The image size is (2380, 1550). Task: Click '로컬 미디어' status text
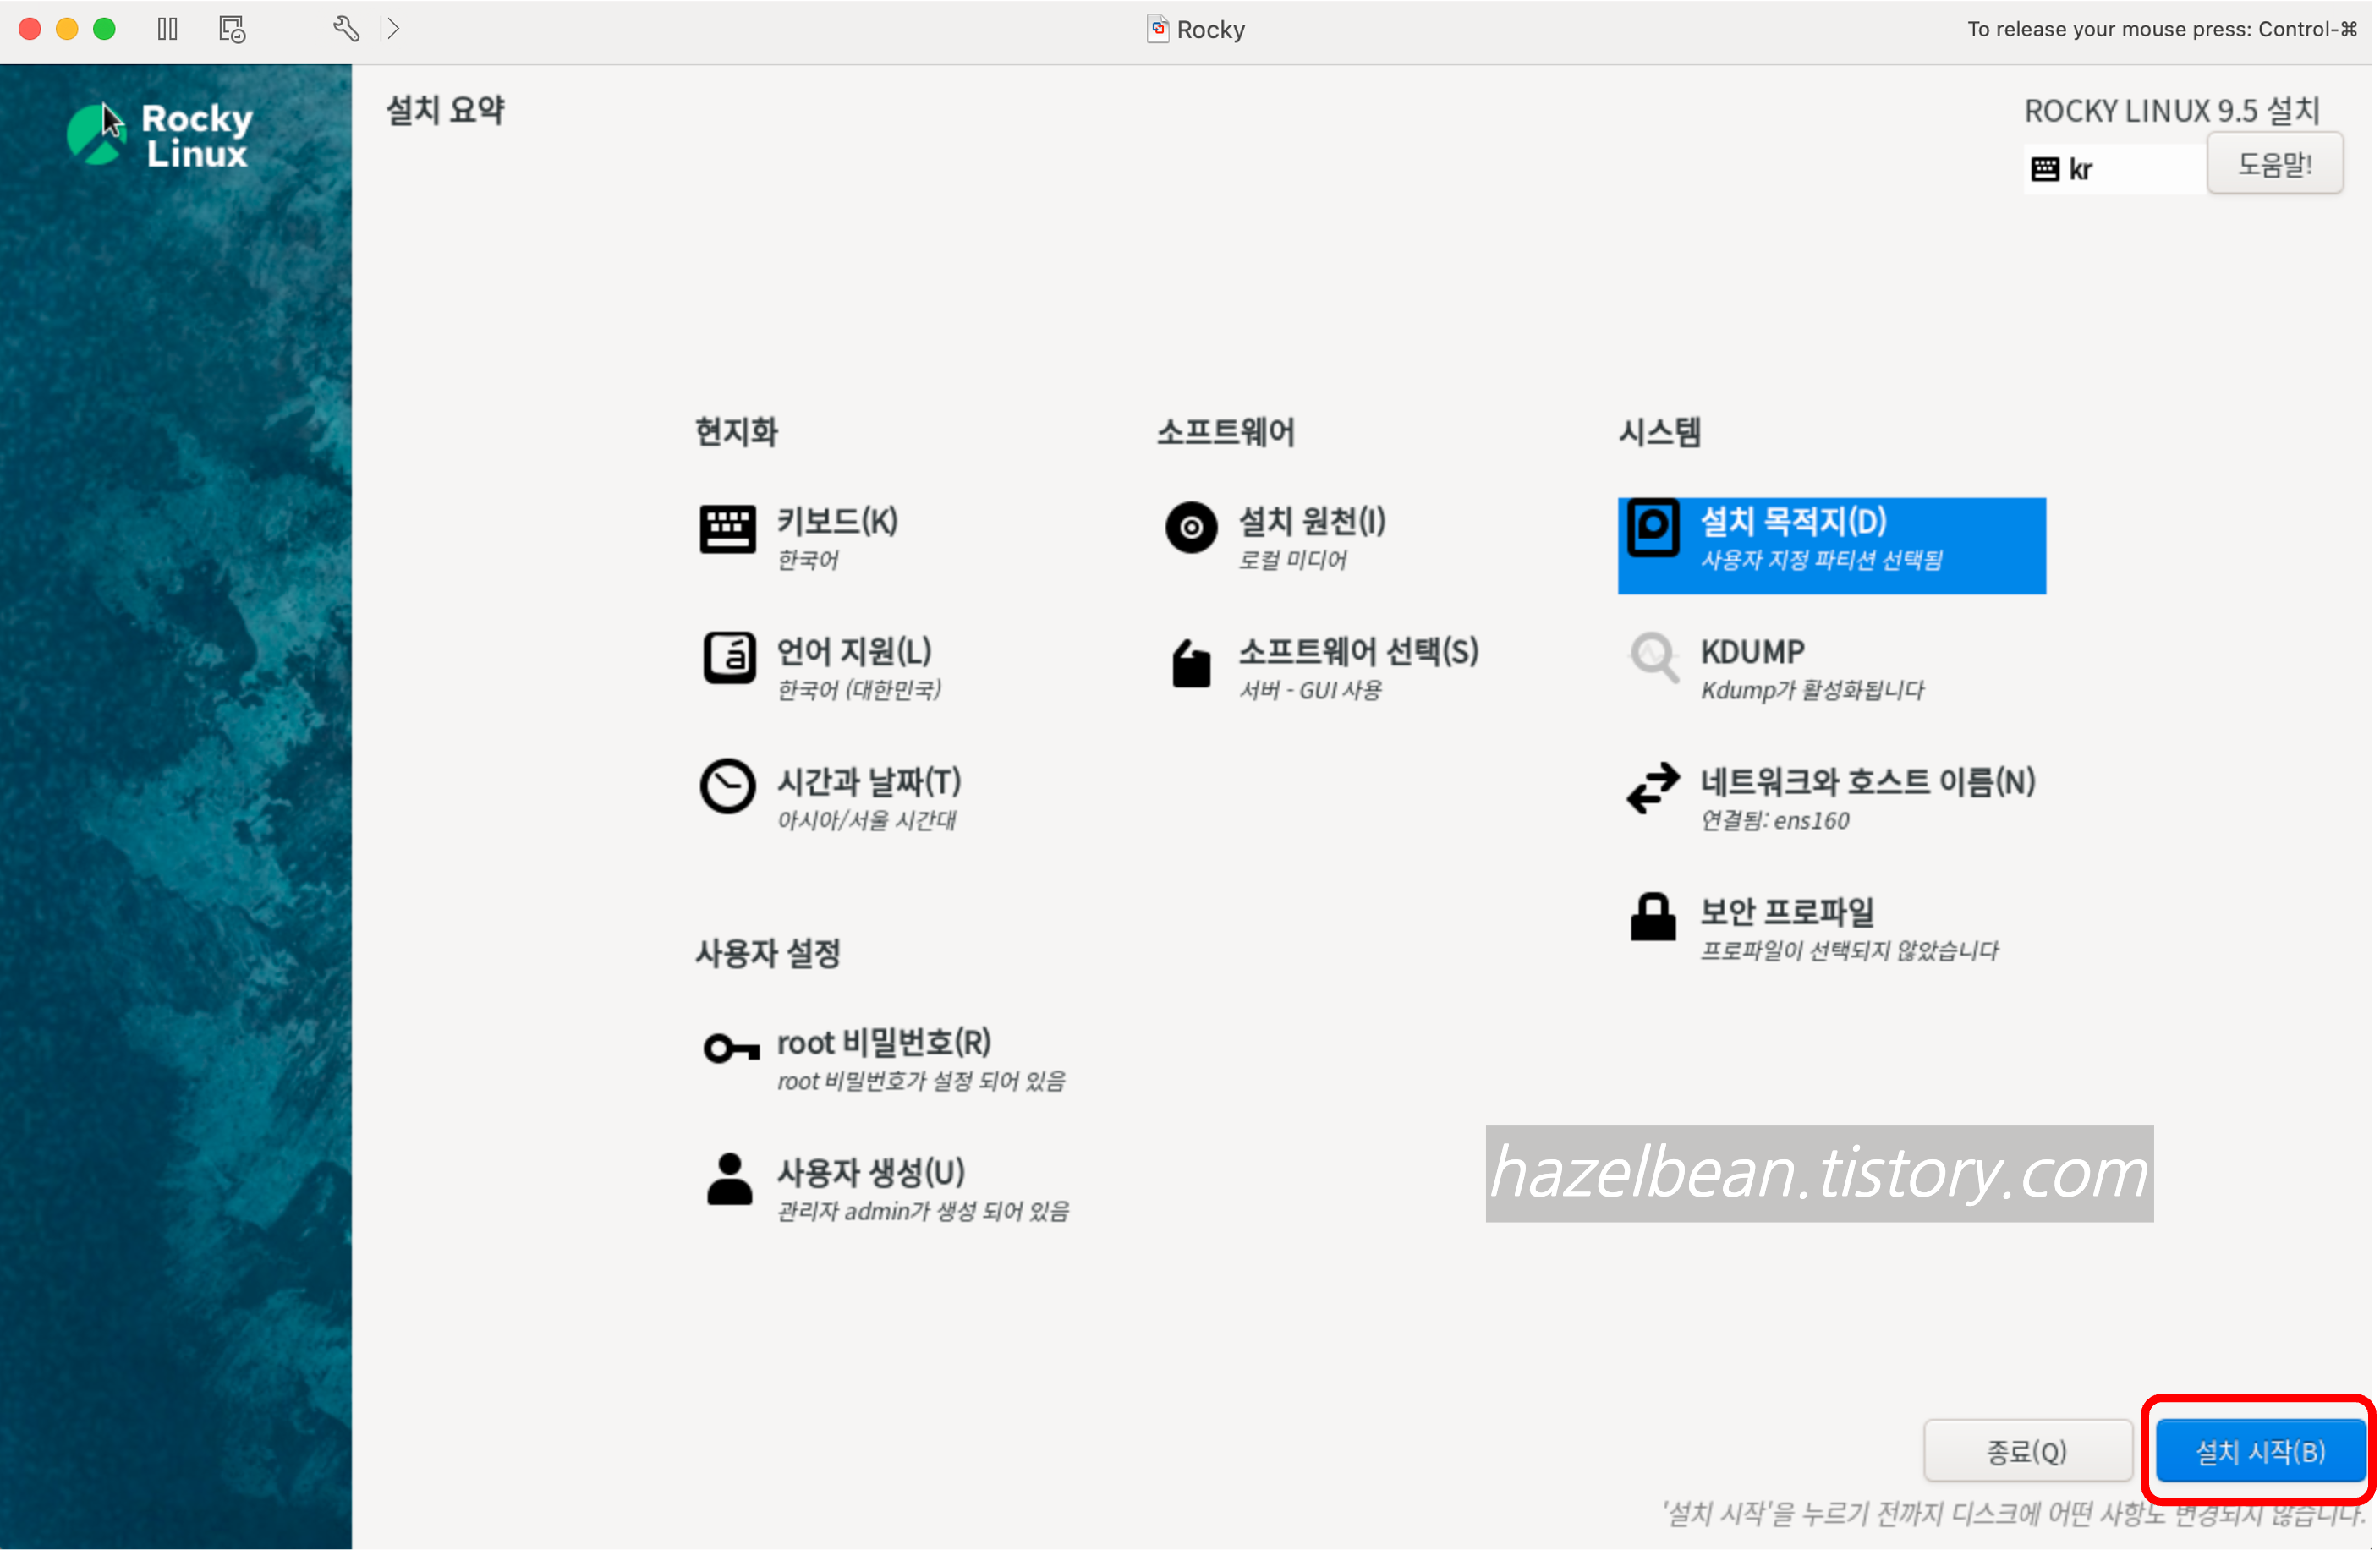(1292, 560)
